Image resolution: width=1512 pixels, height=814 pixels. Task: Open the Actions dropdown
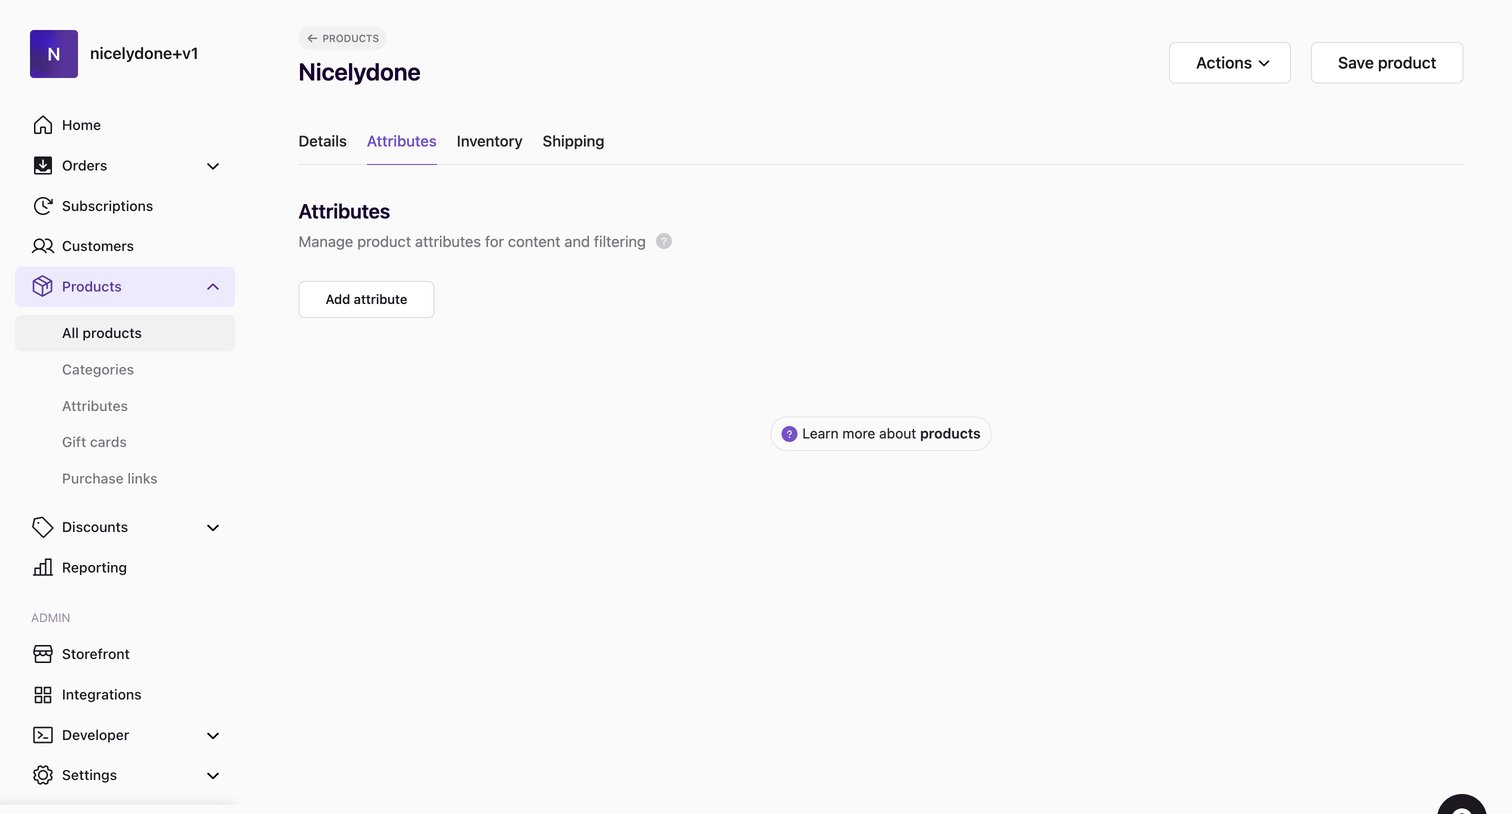(1230, 63)
